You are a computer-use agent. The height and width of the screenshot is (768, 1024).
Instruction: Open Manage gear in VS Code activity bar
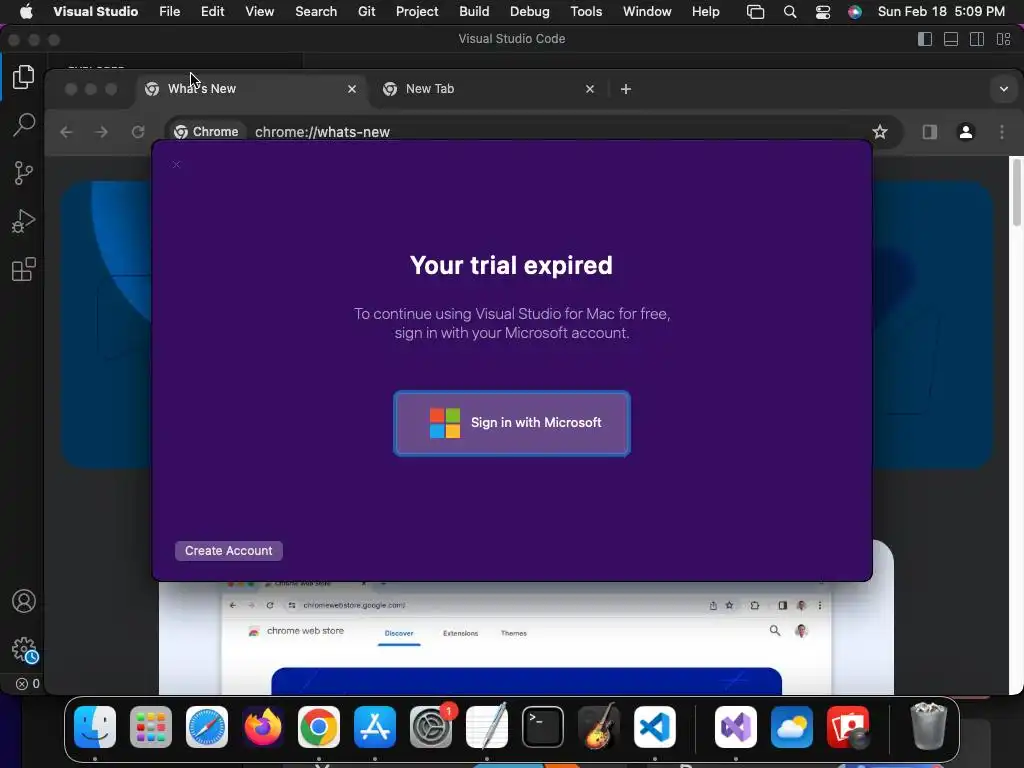click(x=25, y=650)
